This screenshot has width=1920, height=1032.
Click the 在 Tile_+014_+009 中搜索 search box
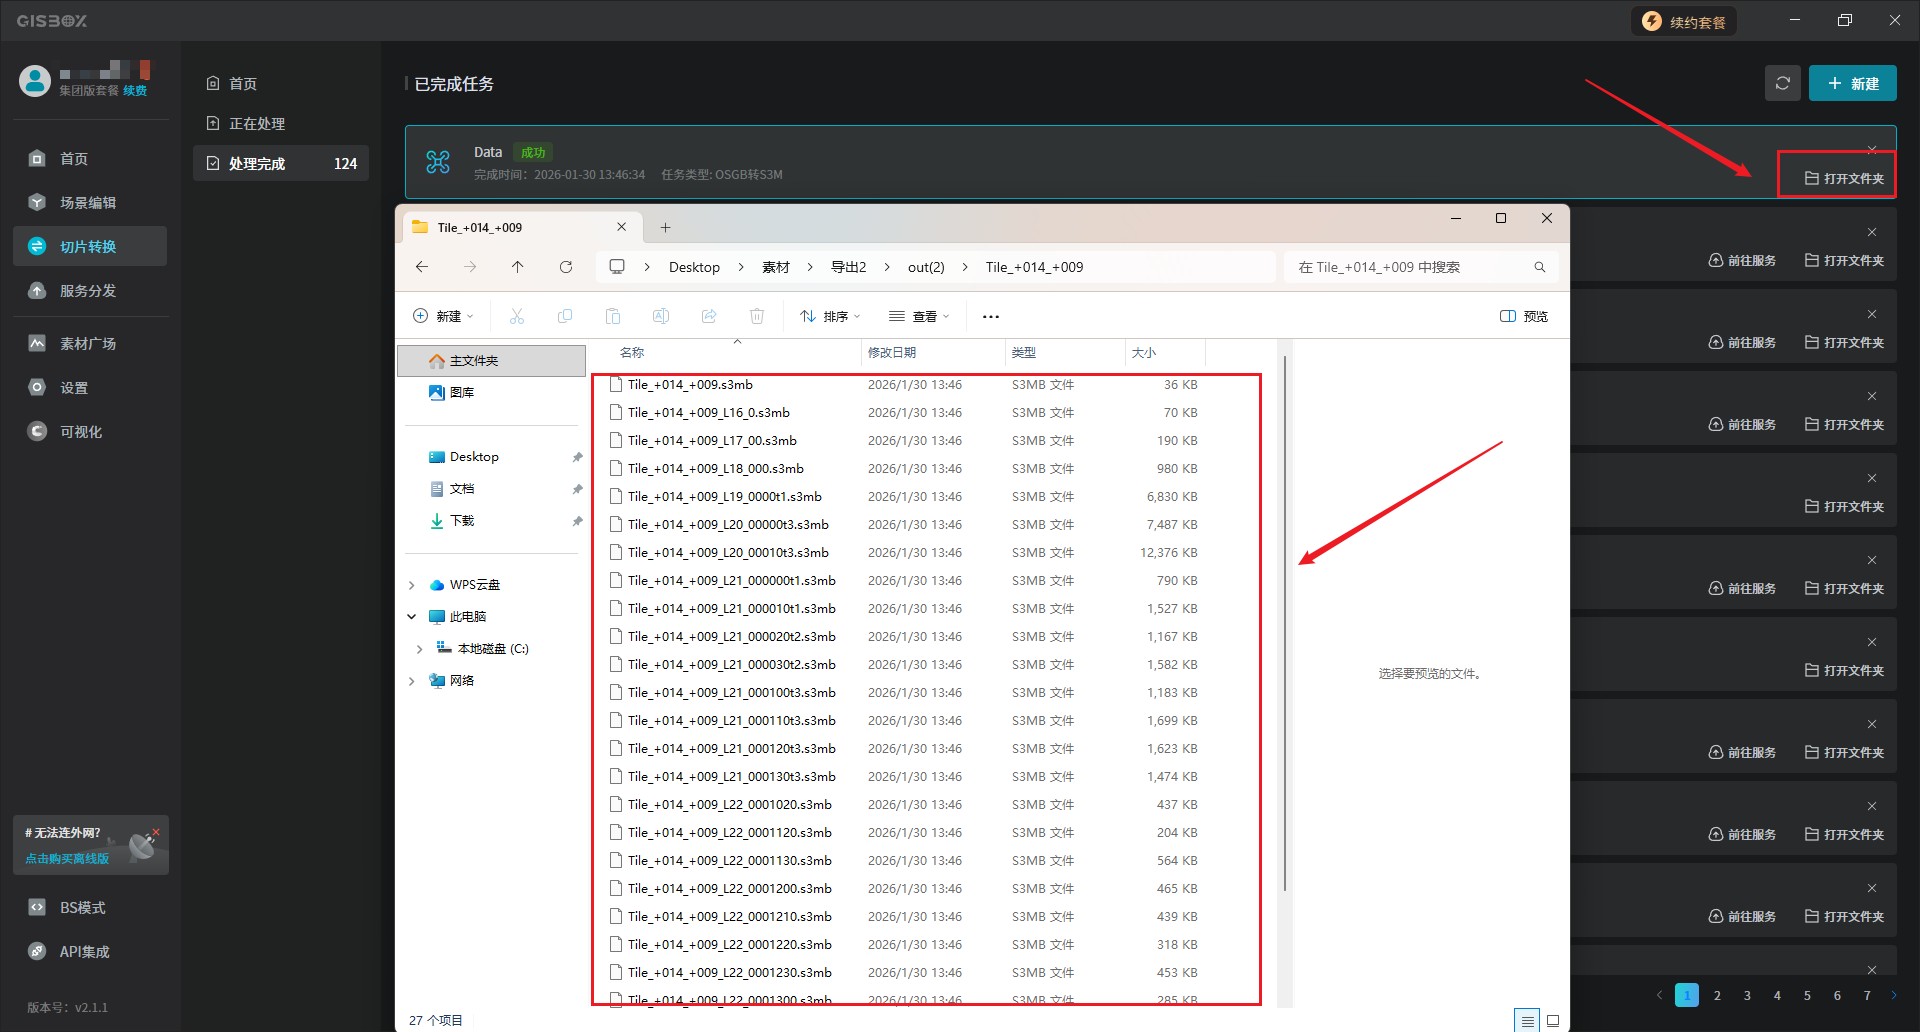1410,268
